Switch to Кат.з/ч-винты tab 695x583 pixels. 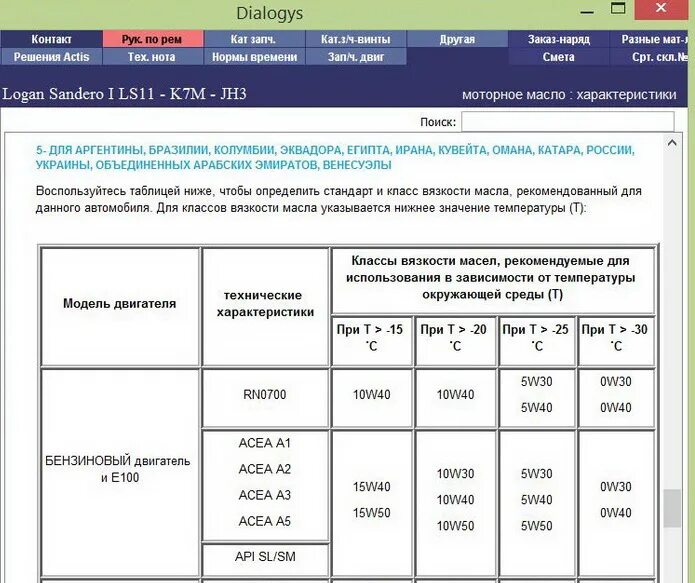point(355,39)
